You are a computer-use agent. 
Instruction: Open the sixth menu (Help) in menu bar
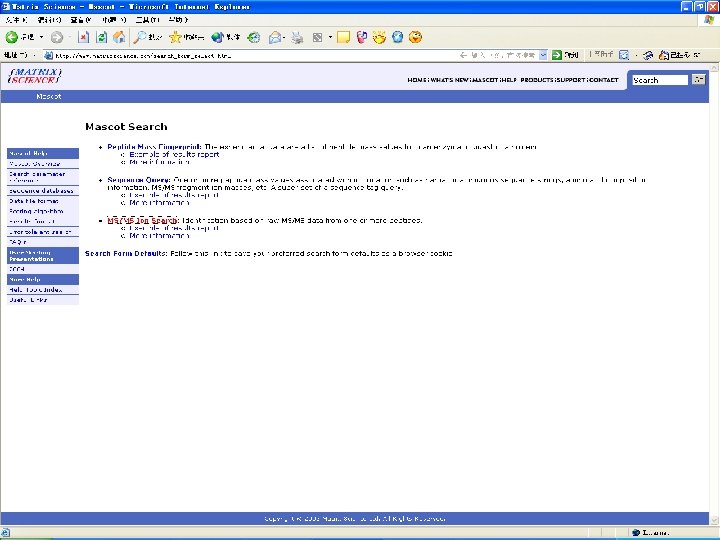178,20
